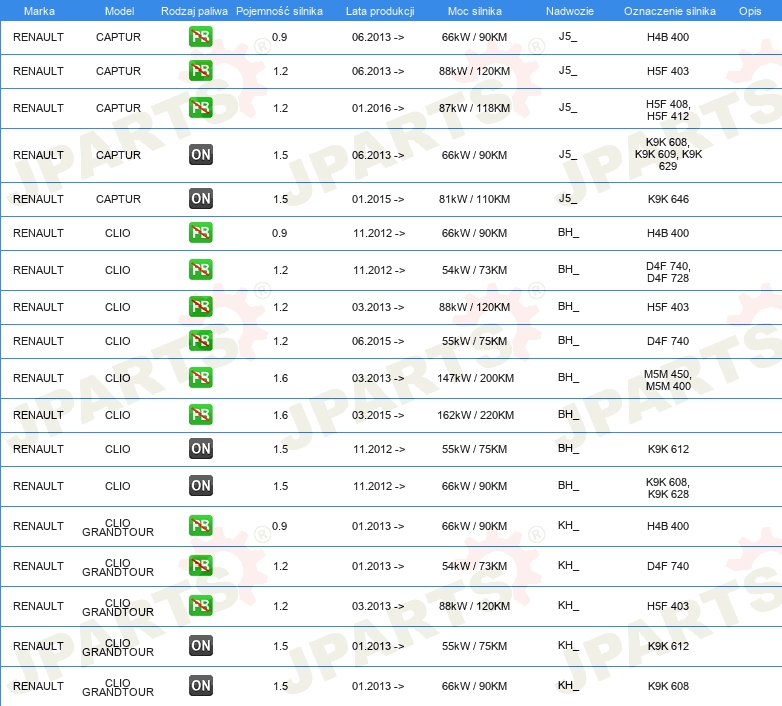Select the Lata produkcji column header

point(379,10)
